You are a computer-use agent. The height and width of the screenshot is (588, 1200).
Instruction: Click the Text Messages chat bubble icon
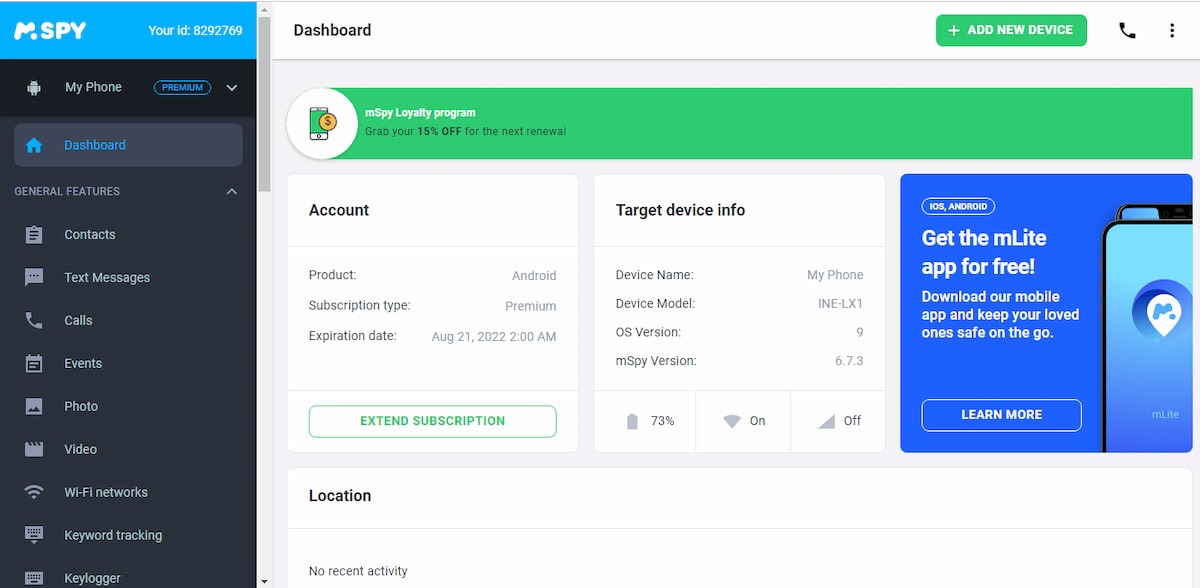(34, 277)
